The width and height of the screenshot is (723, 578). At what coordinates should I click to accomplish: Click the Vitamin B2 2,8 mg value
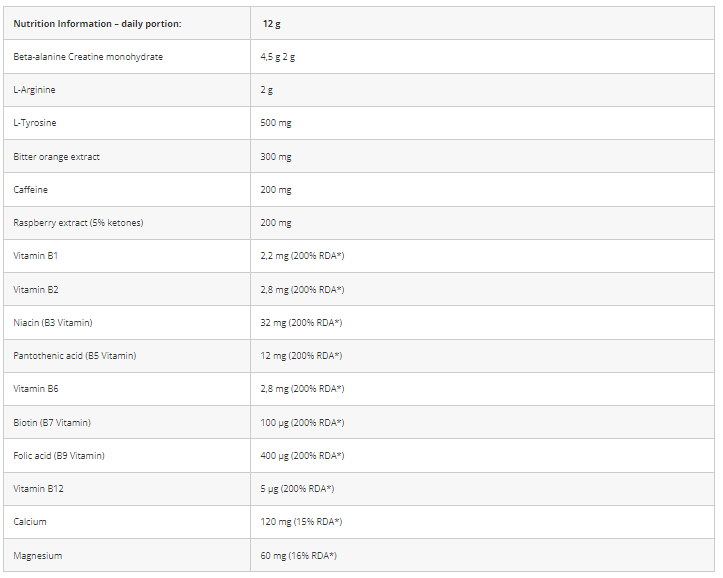[302, 290]
